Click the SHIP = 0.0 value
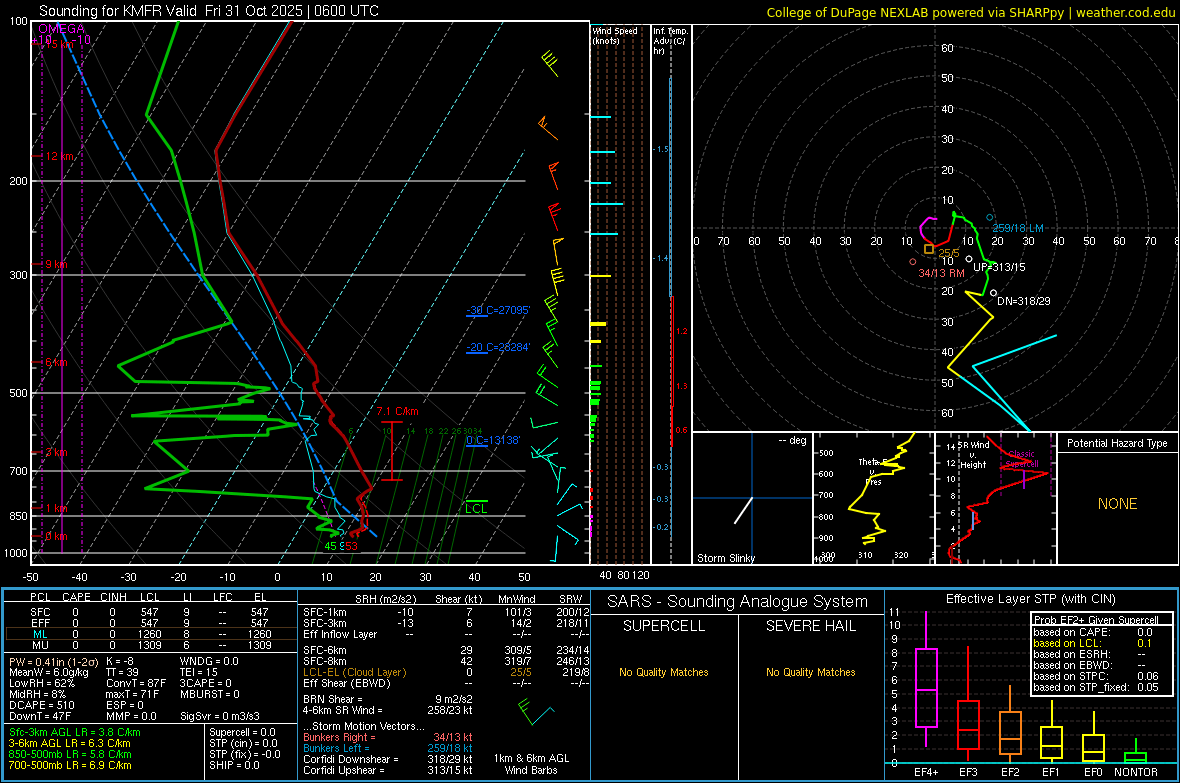Viewport: 1180px width, 783px height. pyautogui.click(x=234, y=765)
